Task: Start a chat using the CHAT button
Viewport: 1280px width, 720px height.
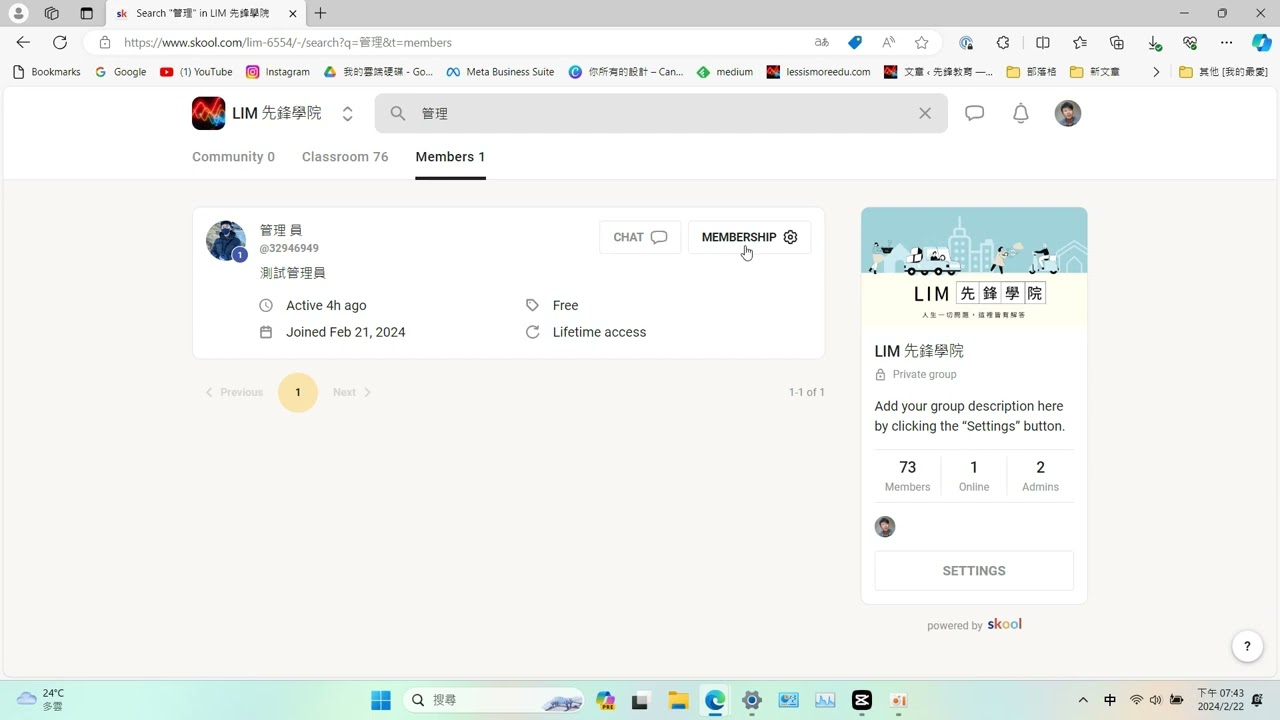Action: (639, 237)
